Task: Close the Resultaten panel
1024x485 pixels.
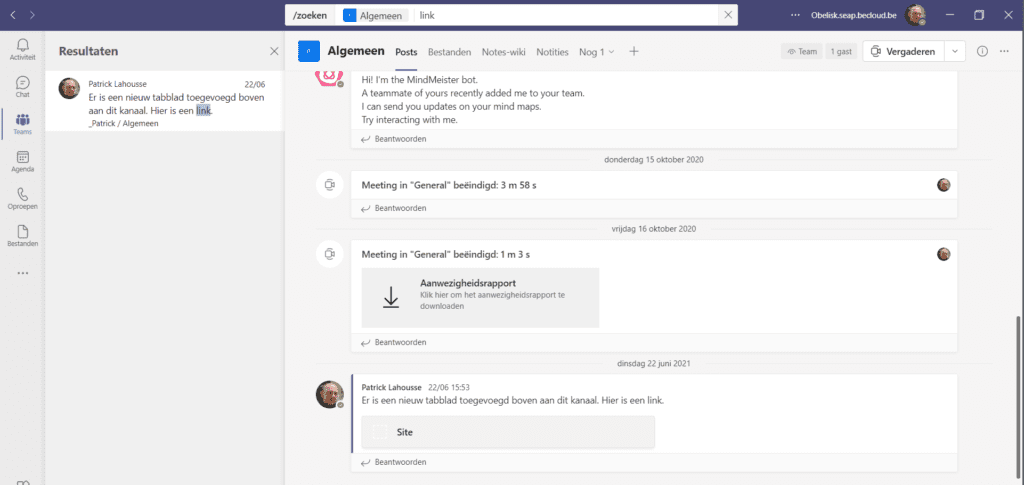Action: (274, 52)
